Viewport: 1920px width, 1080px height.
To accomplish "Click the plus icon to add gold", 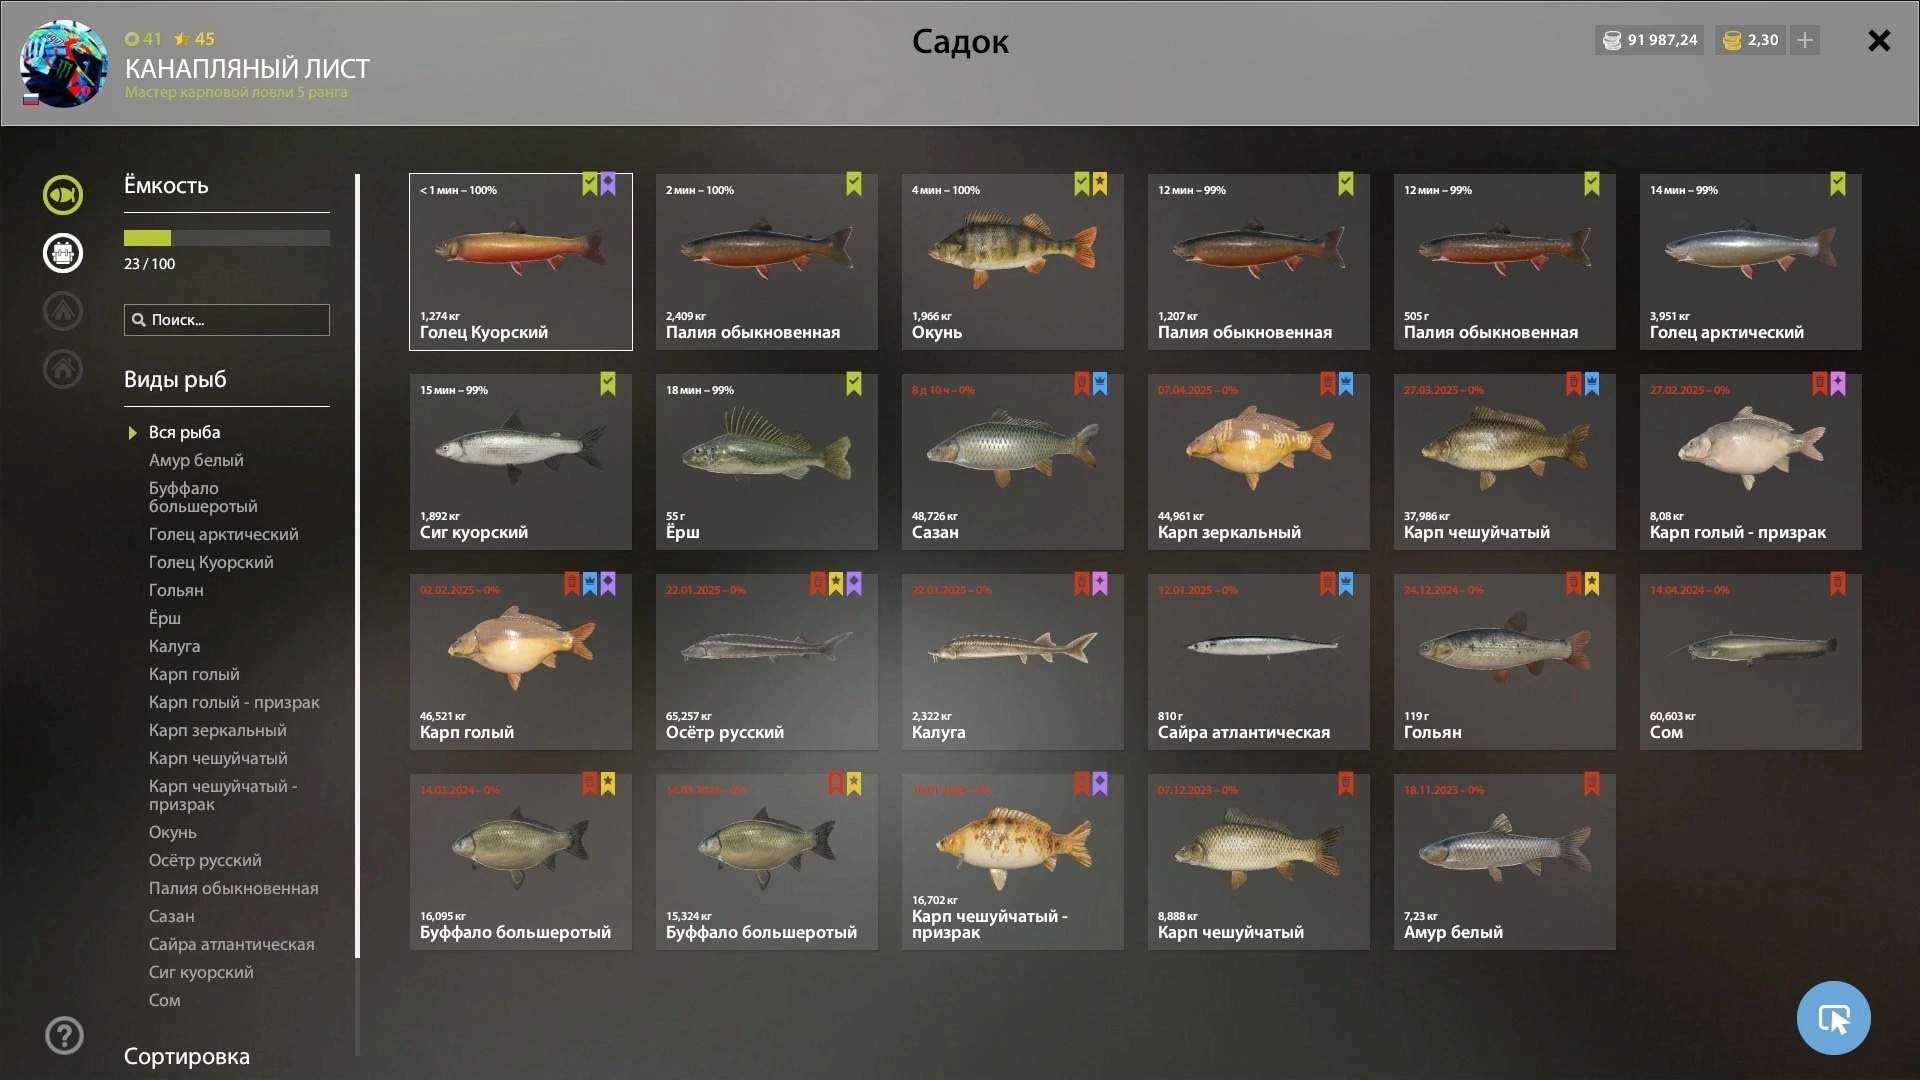I will click(1805, 40).
